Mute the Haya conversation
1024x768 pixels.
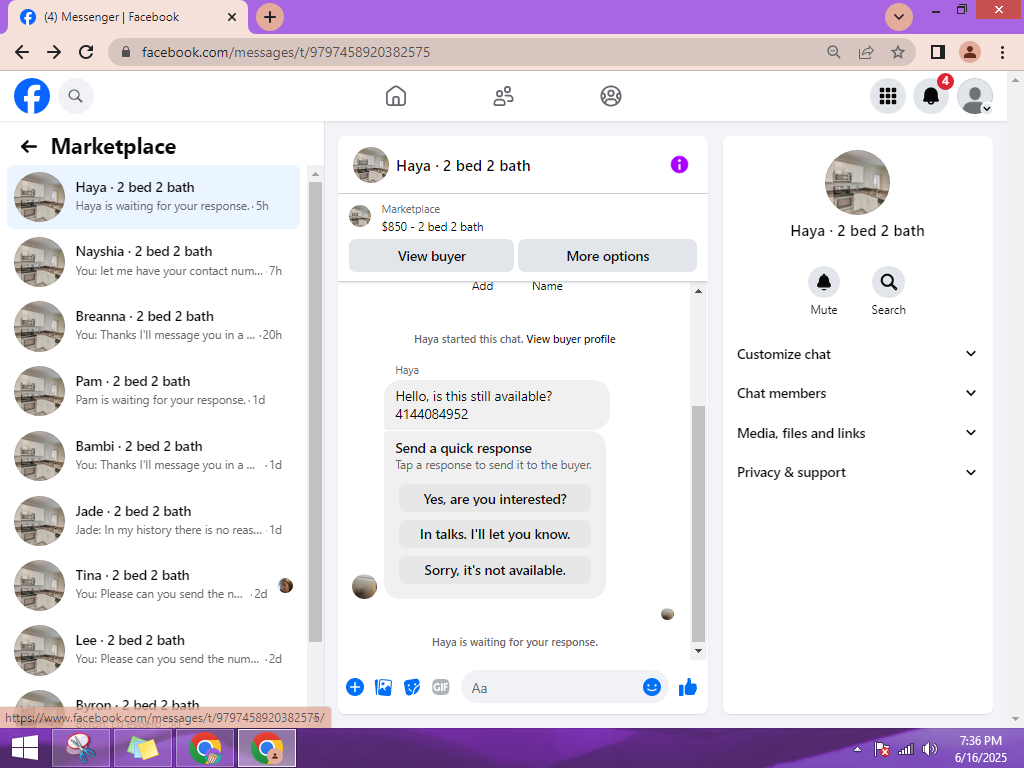tap(824, 282)
